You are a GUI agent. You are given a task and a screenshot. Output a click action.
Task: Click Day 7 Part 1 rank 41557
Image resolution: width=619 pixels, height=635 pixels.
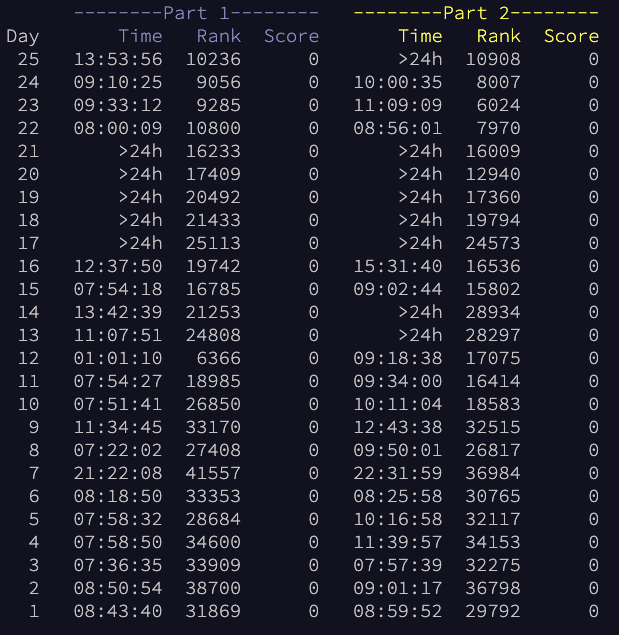[213, 473]
